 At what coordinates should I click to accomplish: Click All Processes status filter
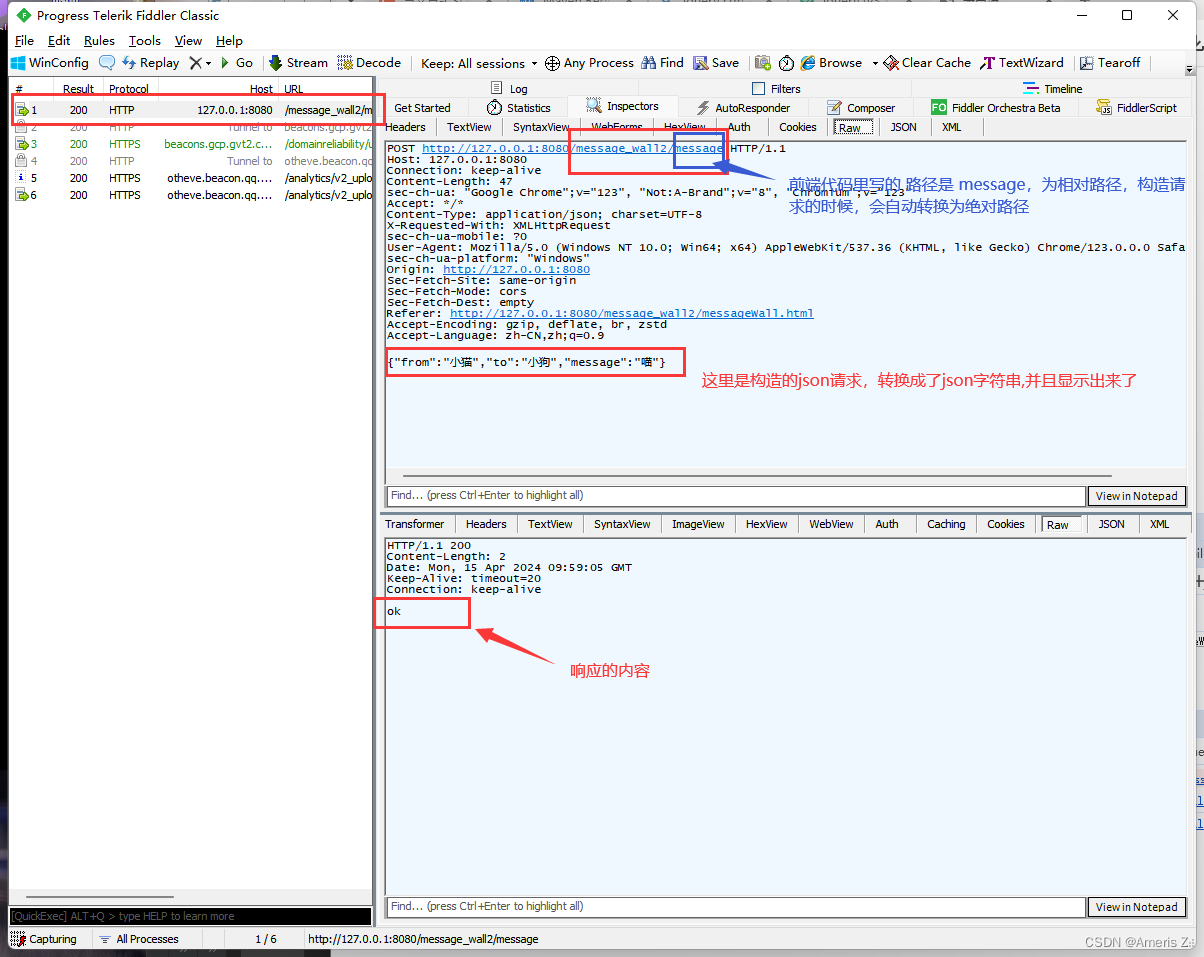point(139,939)
